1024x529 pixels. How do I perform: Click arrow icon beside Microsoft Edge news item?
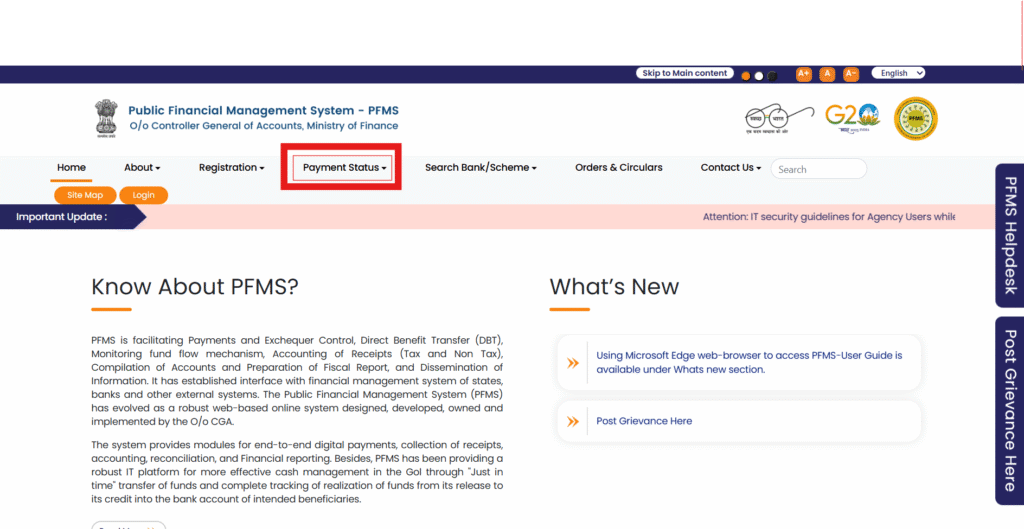tap(573, 363)
